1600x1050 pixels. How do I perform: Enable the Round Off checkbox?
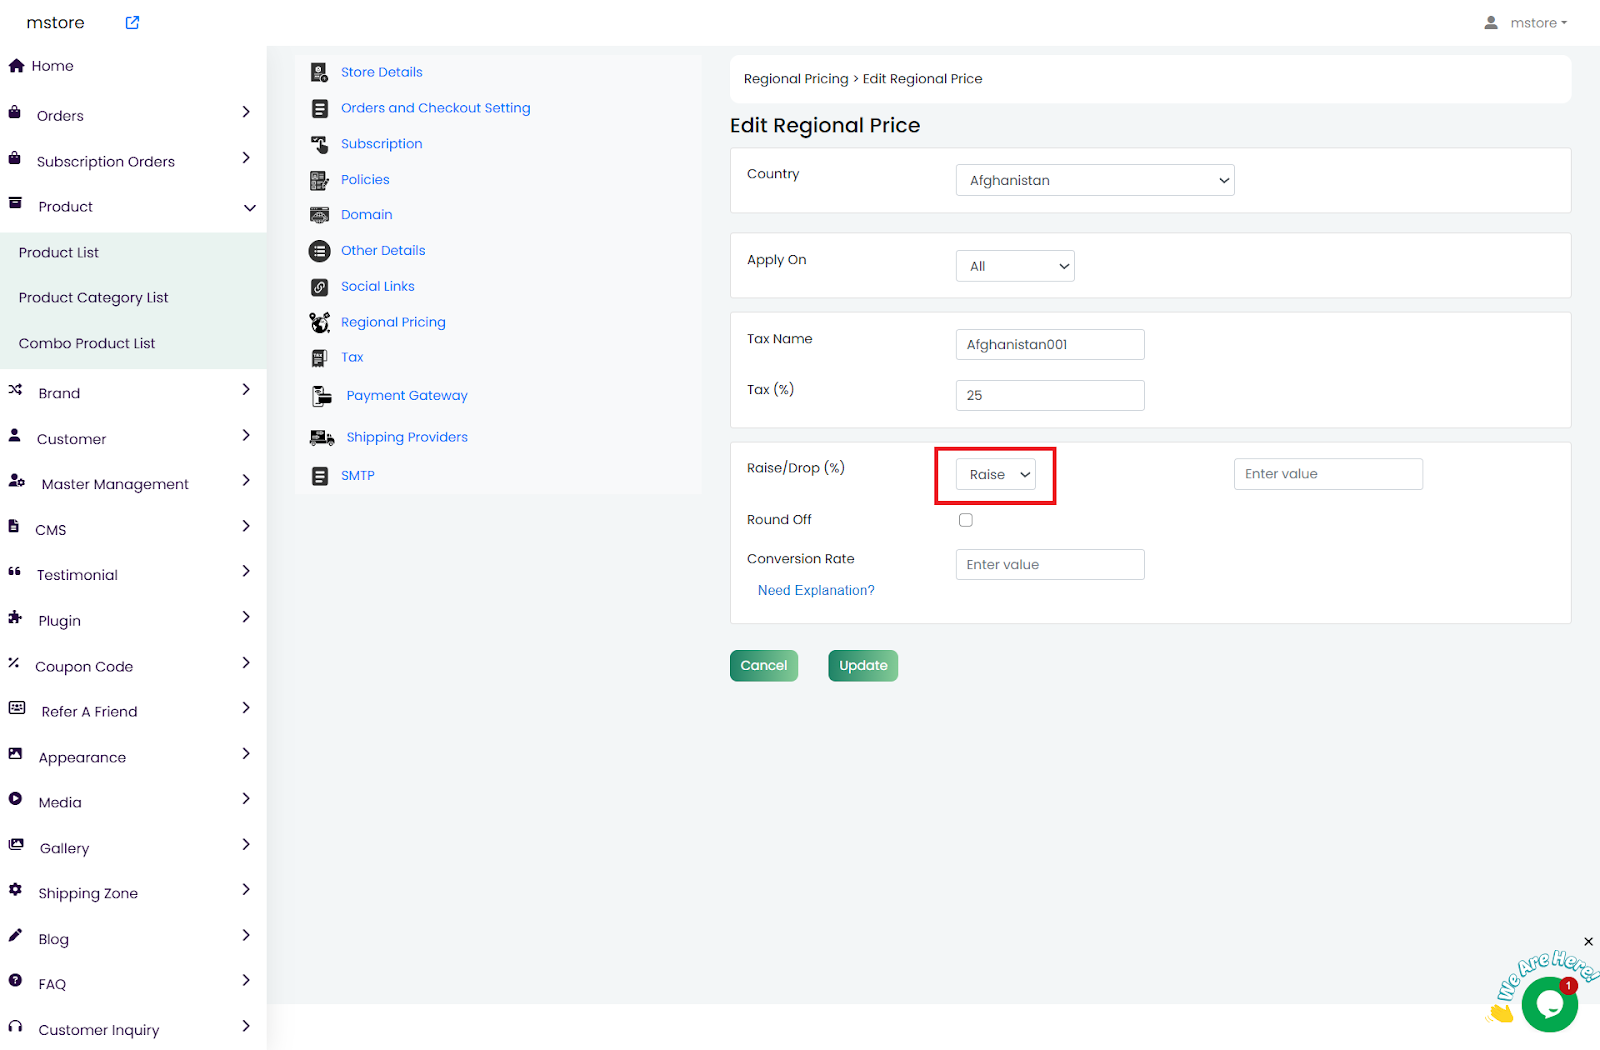[966, 520]
